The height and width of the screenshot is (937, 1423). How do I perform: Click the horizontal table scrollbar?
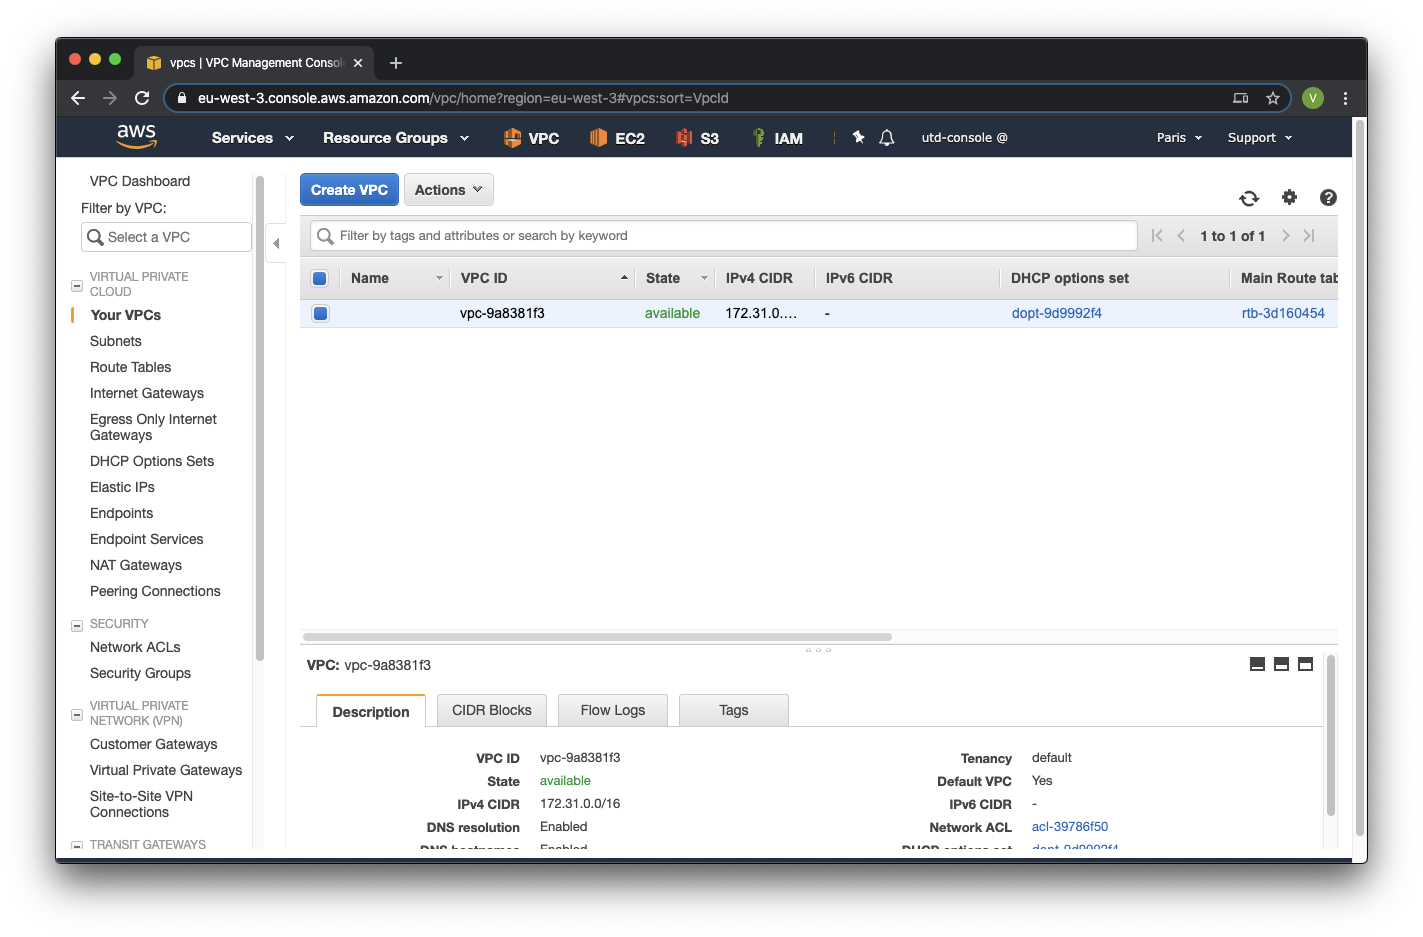pos(597,637)
